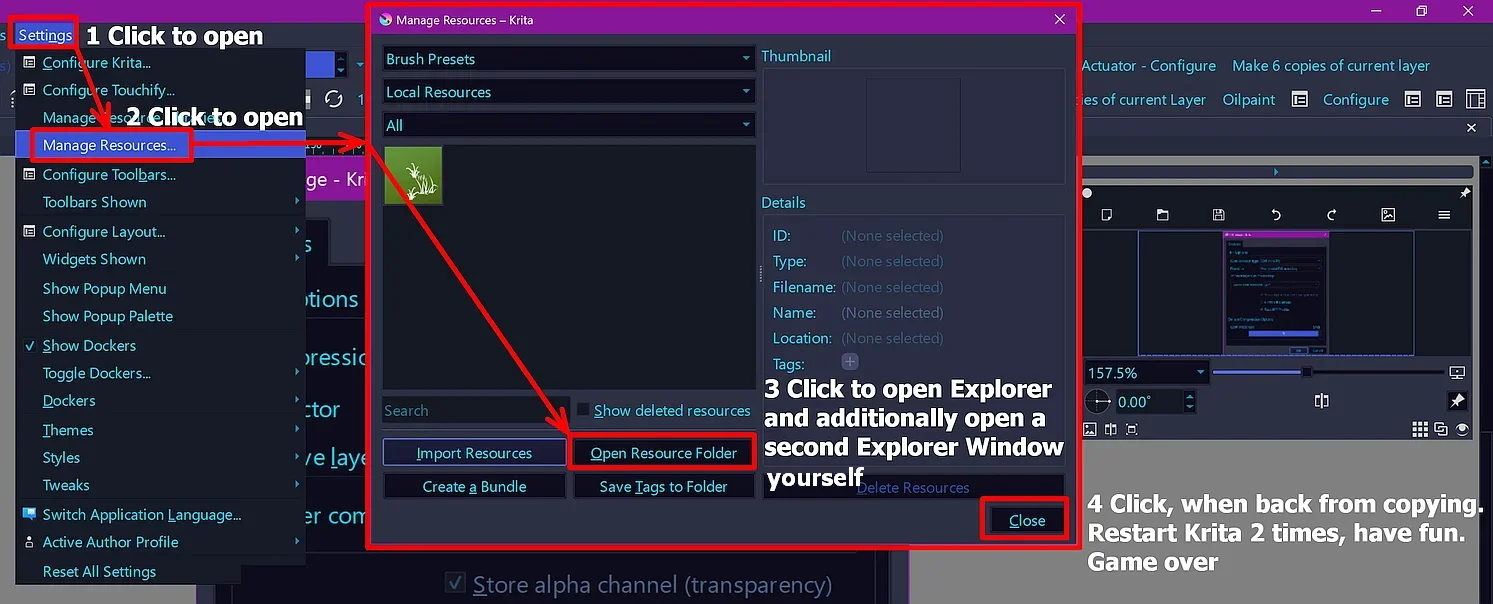Viewport: 1493px width, 604px height.
Task: Click the Create a Bundle button
Action: coord(474,486)
